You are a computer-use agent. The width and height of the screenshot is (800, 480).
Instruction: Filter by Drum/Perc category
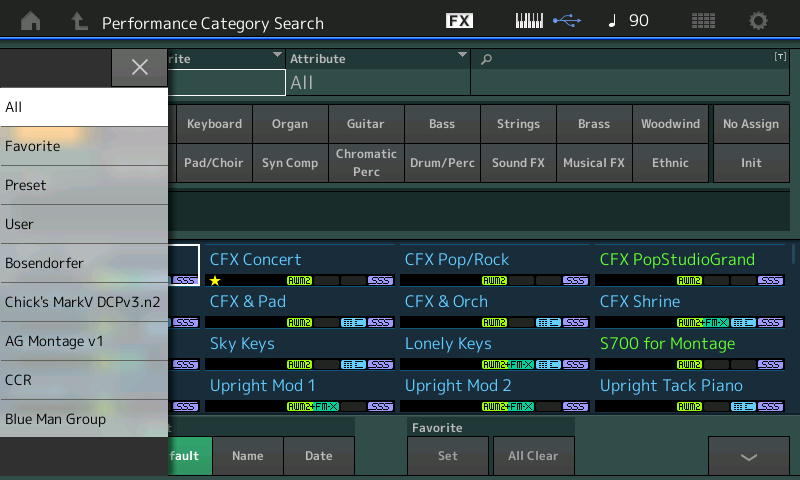coord(442,163)
